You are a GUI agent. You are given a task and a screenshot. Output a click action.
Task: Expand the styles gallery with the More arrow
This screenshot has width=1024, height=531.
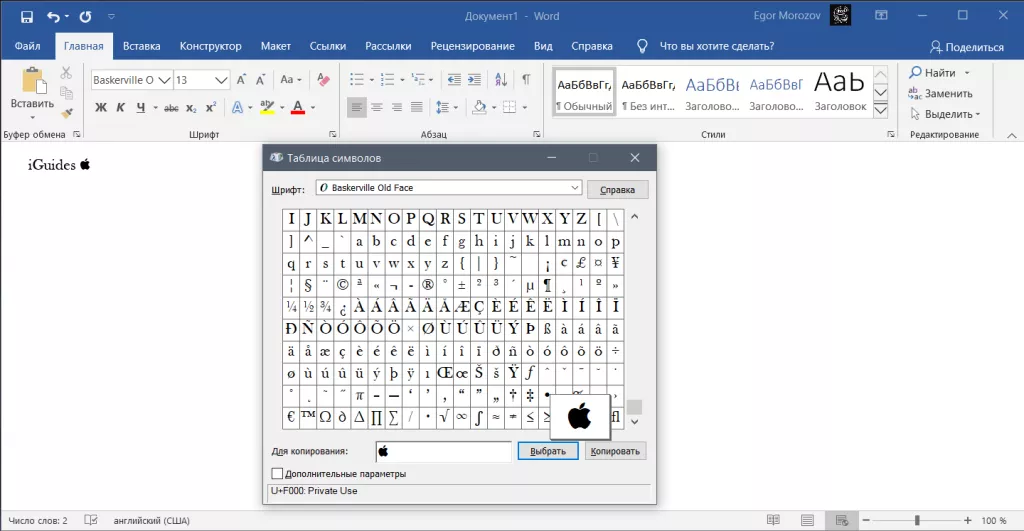881,111
